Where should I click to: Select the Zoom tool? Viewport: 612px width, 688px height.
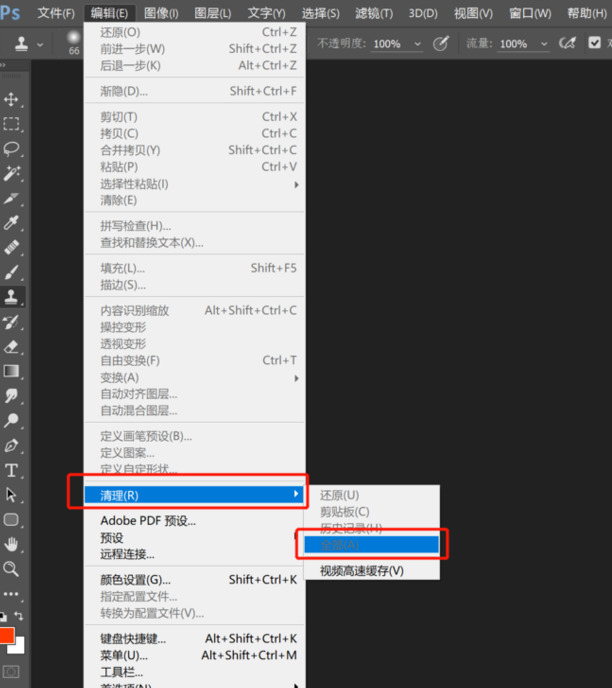[11, 569]
